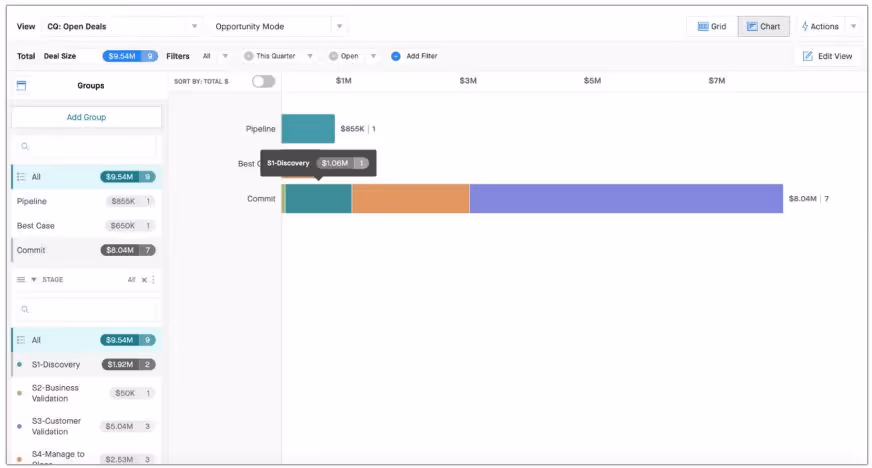
Task: Collapse the Stage group triangle
Action: tap(34, 280)
